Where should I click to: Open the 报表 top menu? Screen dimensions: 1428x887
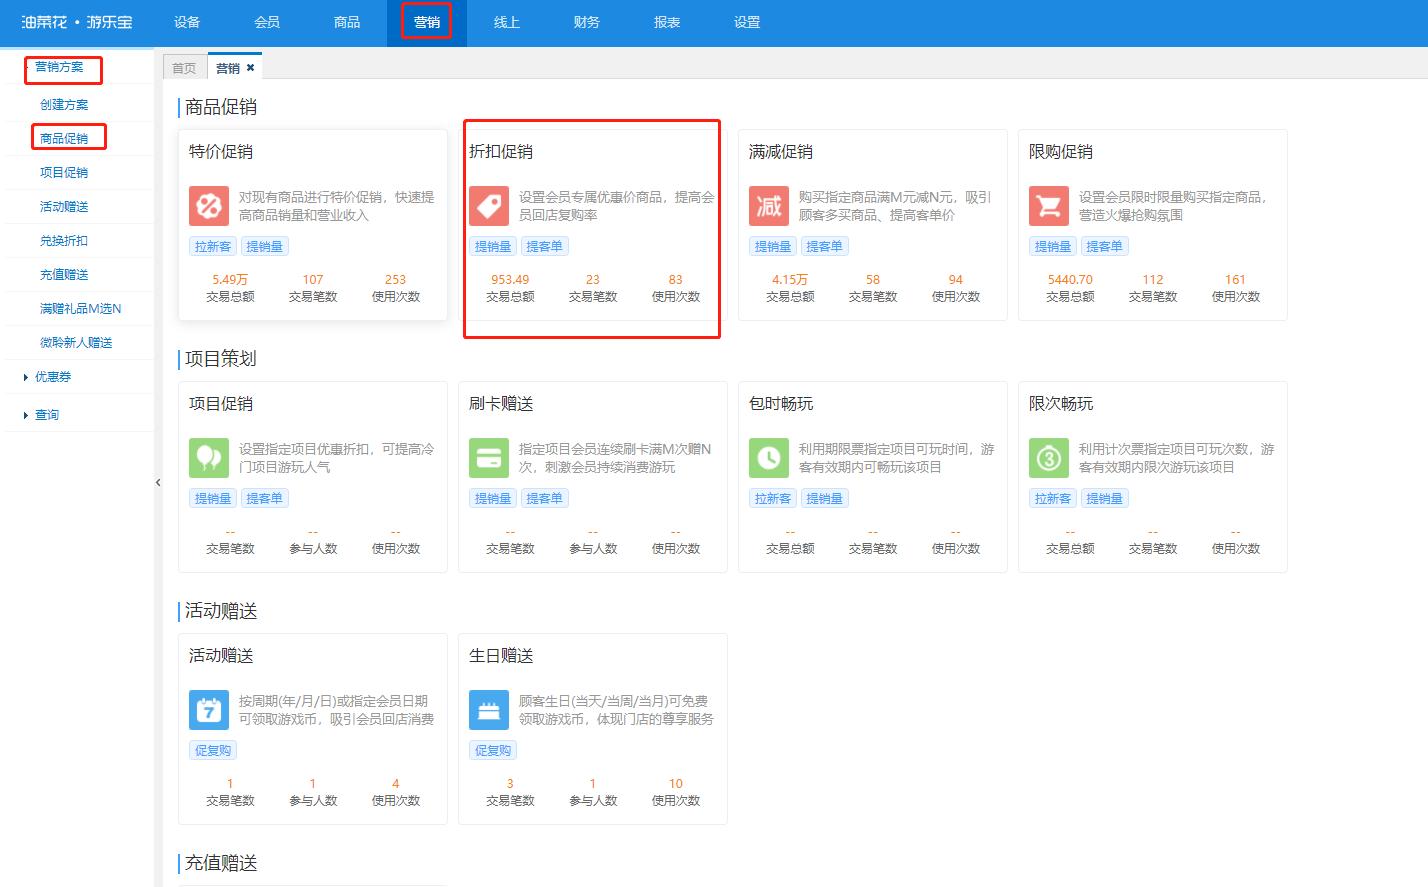pos(667,22)
